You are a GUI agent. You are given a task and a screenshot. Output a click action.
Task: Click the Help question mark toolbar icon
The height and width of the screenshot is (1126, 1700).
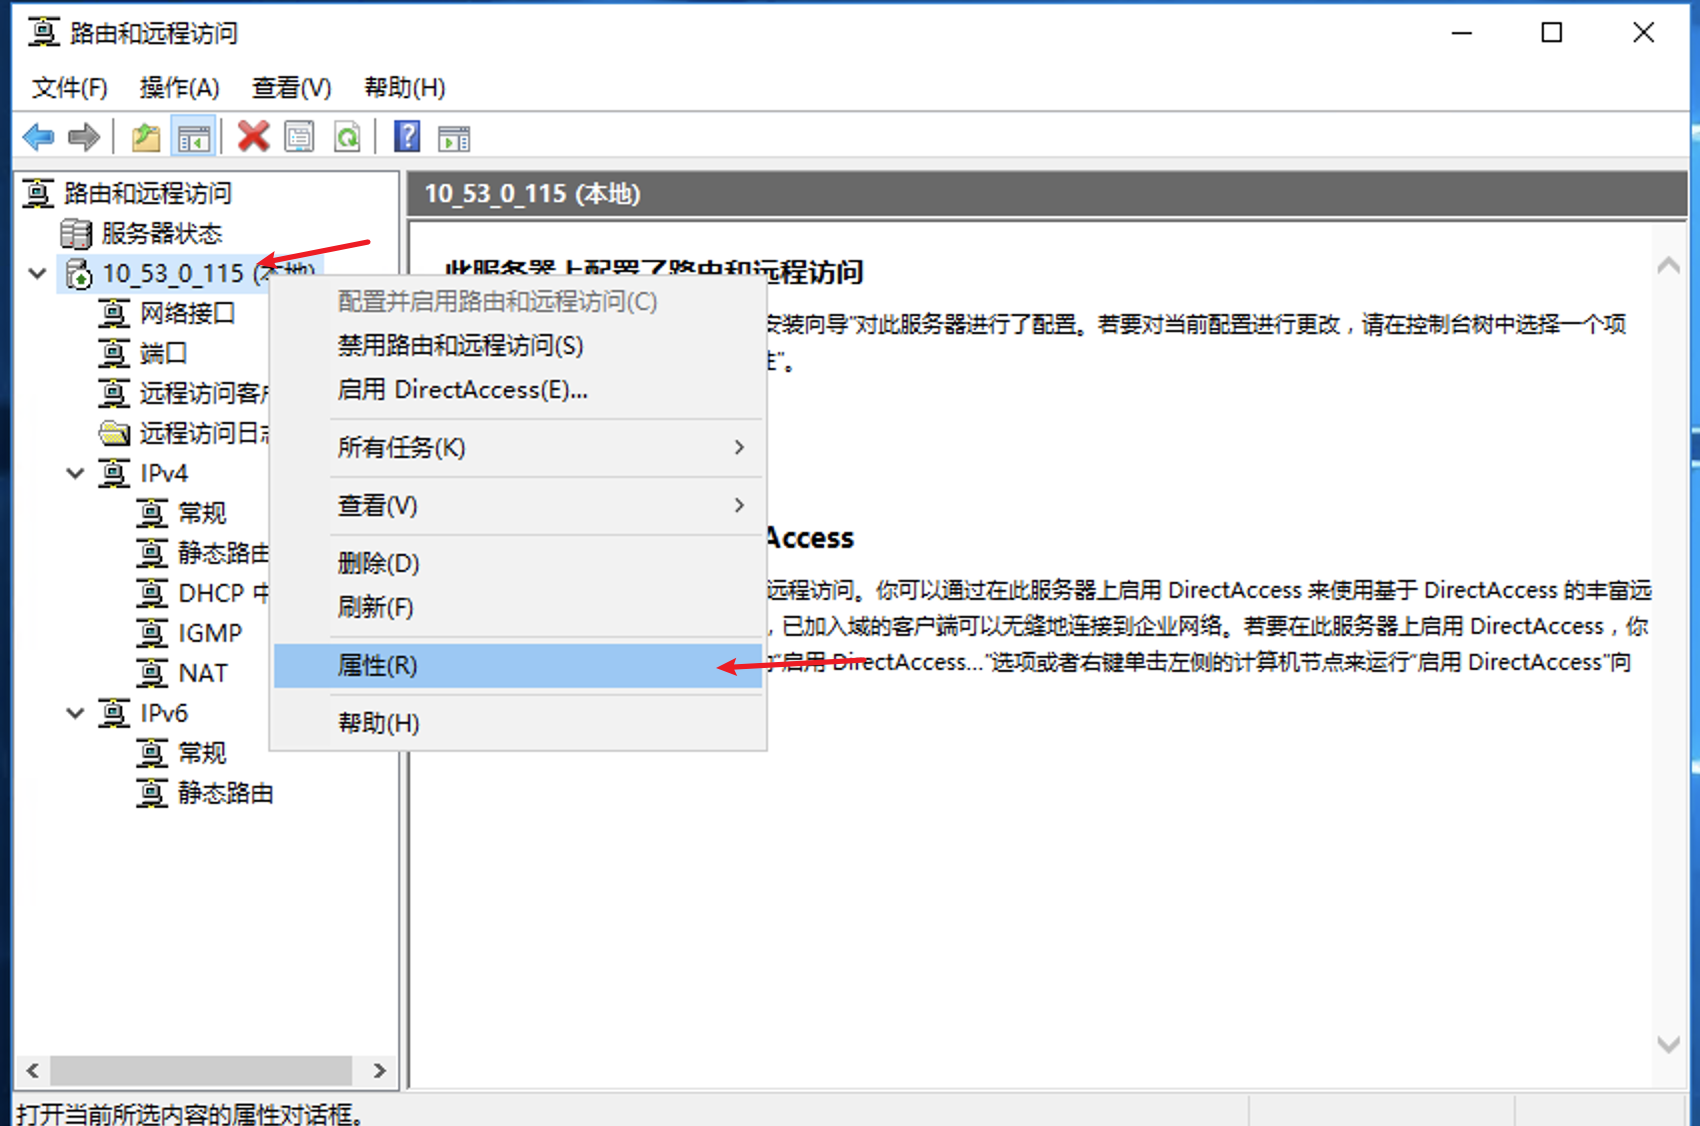[x=406, y=136]
